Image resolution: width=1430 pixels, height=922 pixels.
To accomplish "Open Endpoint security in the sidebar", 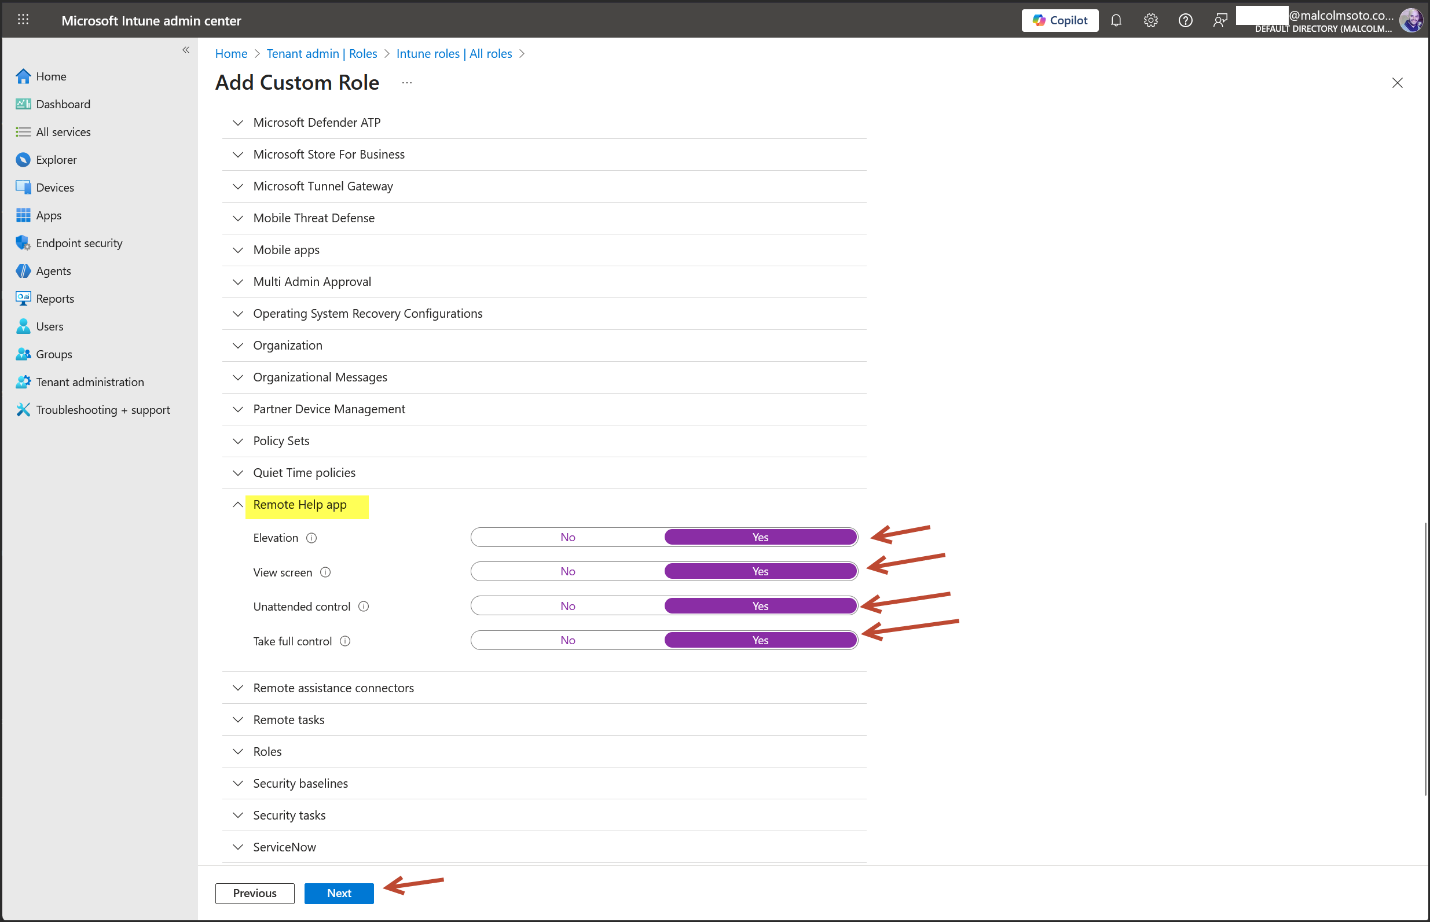I will [79, 243].
